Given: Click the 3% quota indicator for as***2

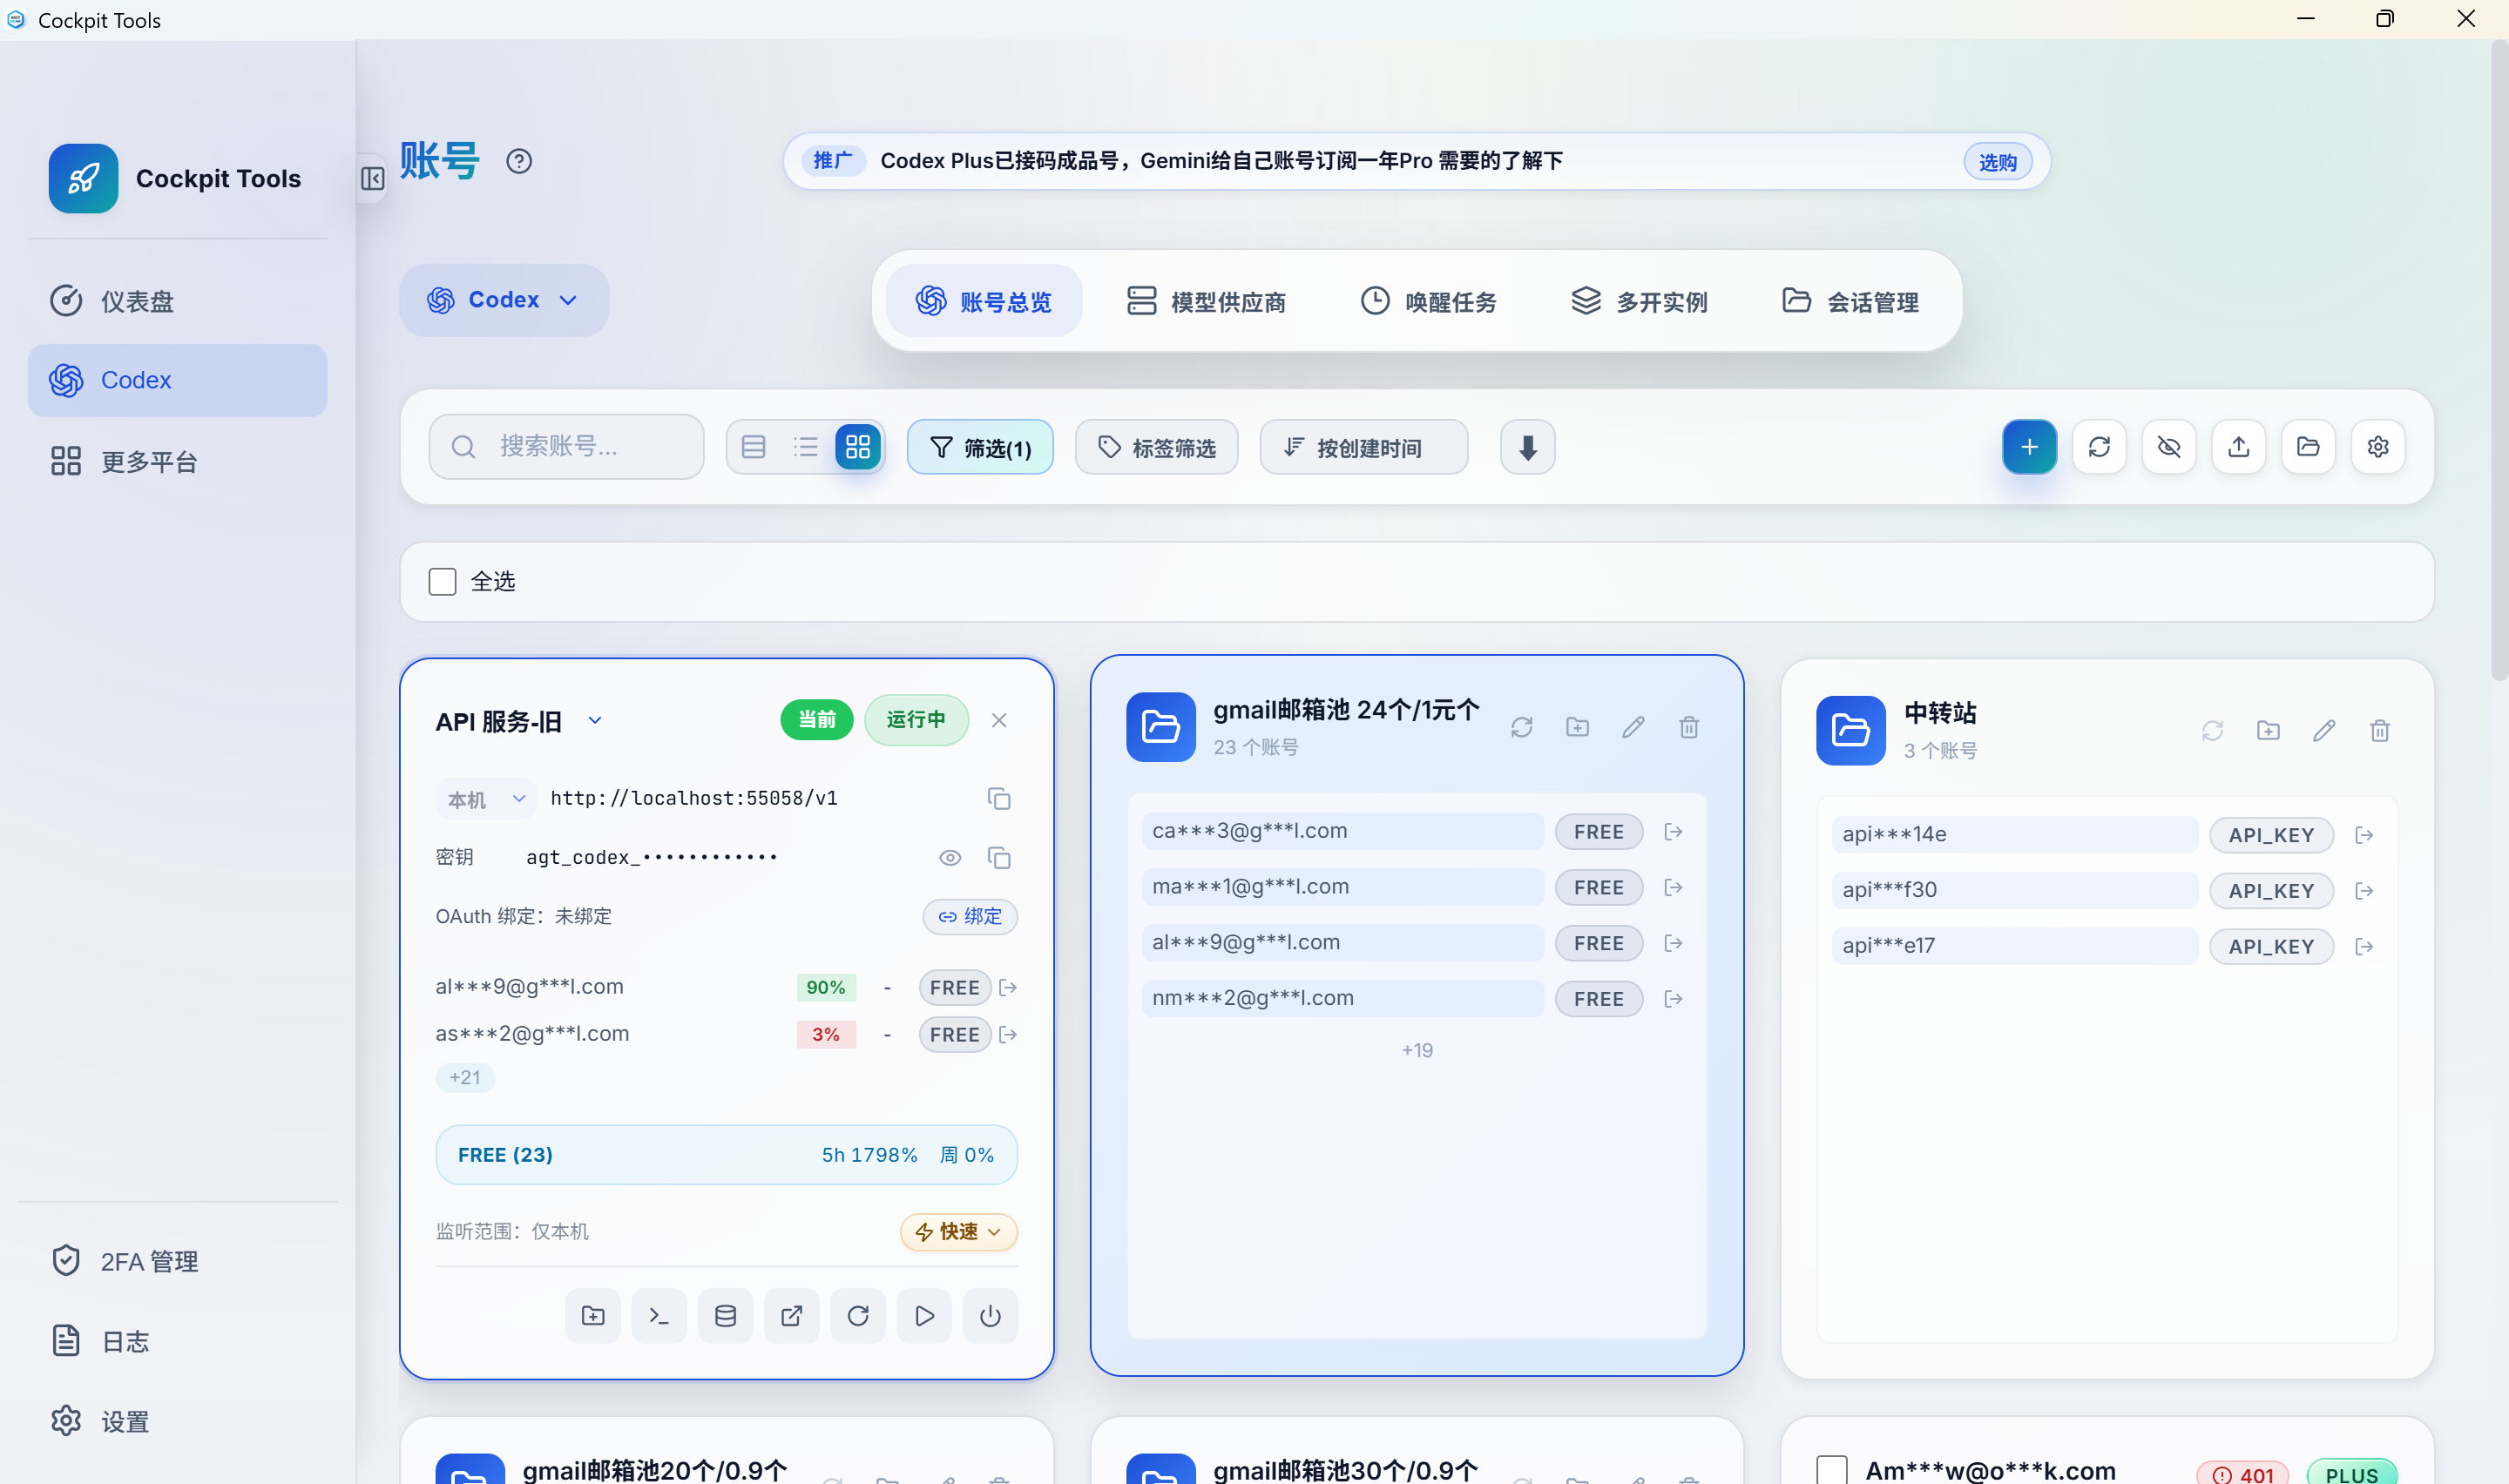Looking at the screenshot, I should 826,1035.
